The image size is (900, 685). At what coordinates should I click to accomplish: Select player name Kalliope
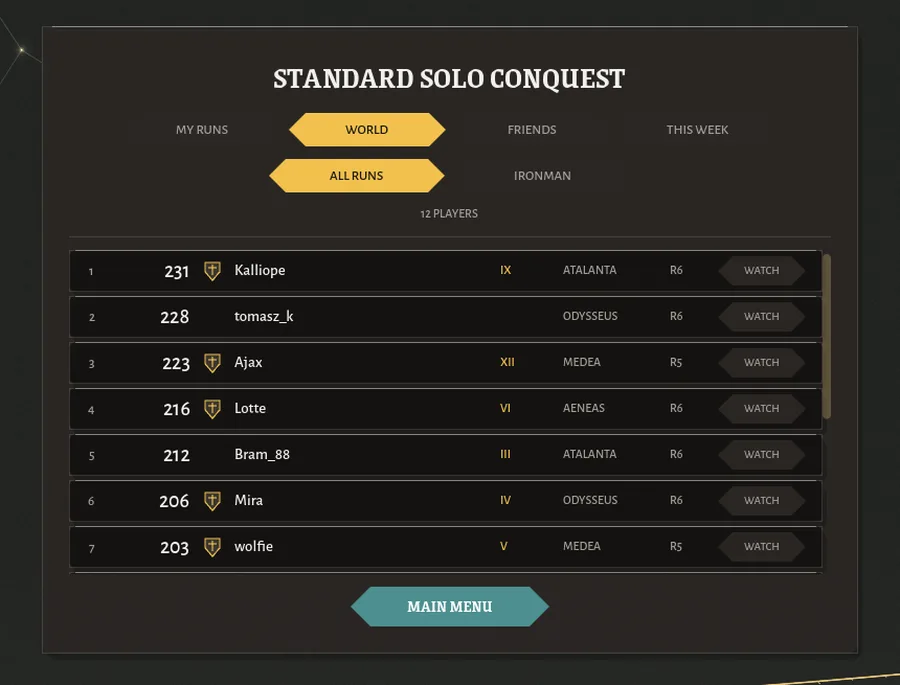point(259,270)
